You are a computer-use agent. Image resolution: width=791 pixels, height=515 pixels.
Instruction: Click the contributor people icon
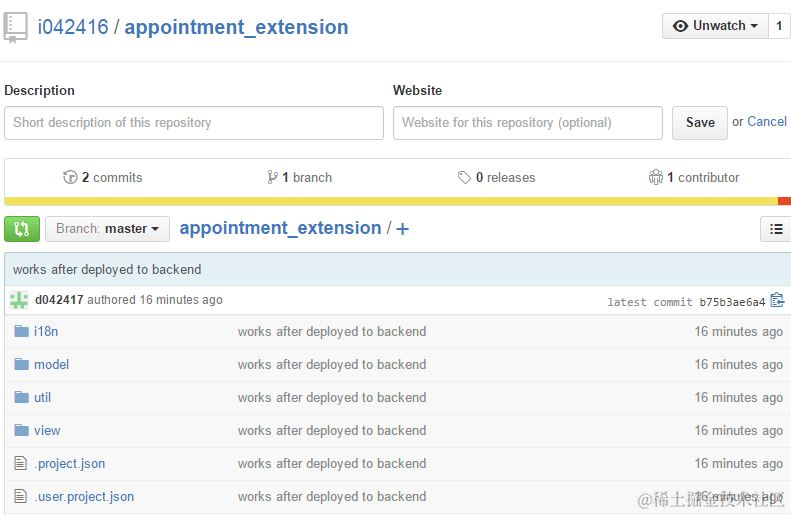point(656,177)
